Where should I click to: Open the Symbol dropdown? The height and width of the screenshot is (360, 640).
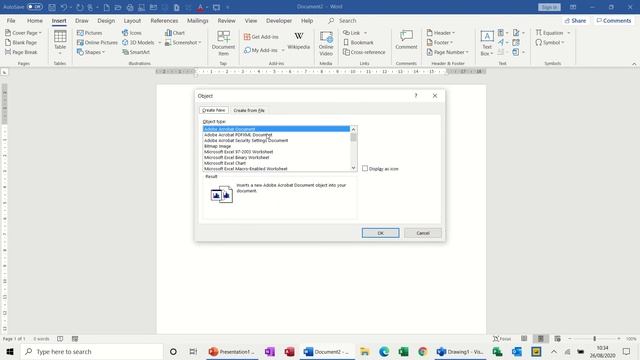coord(550,42)
